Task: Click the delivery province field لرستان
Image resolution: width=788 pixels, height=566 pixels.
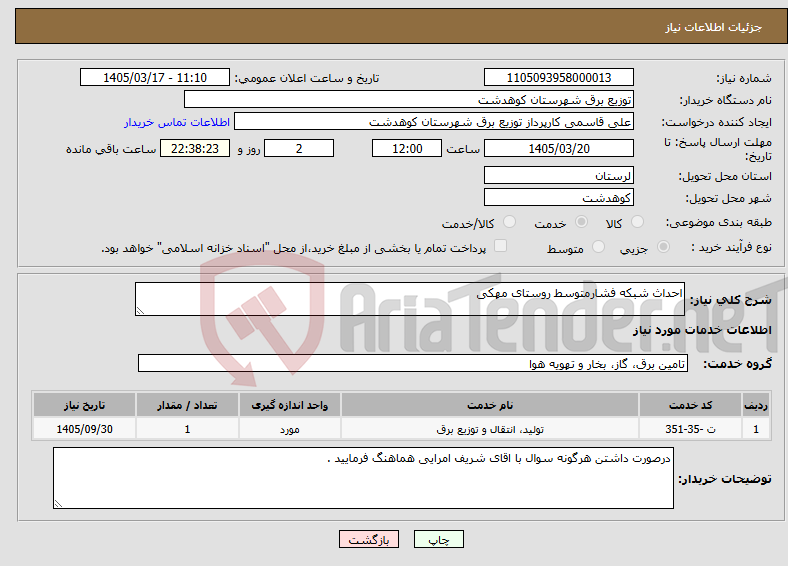Action: click(558, 175)
